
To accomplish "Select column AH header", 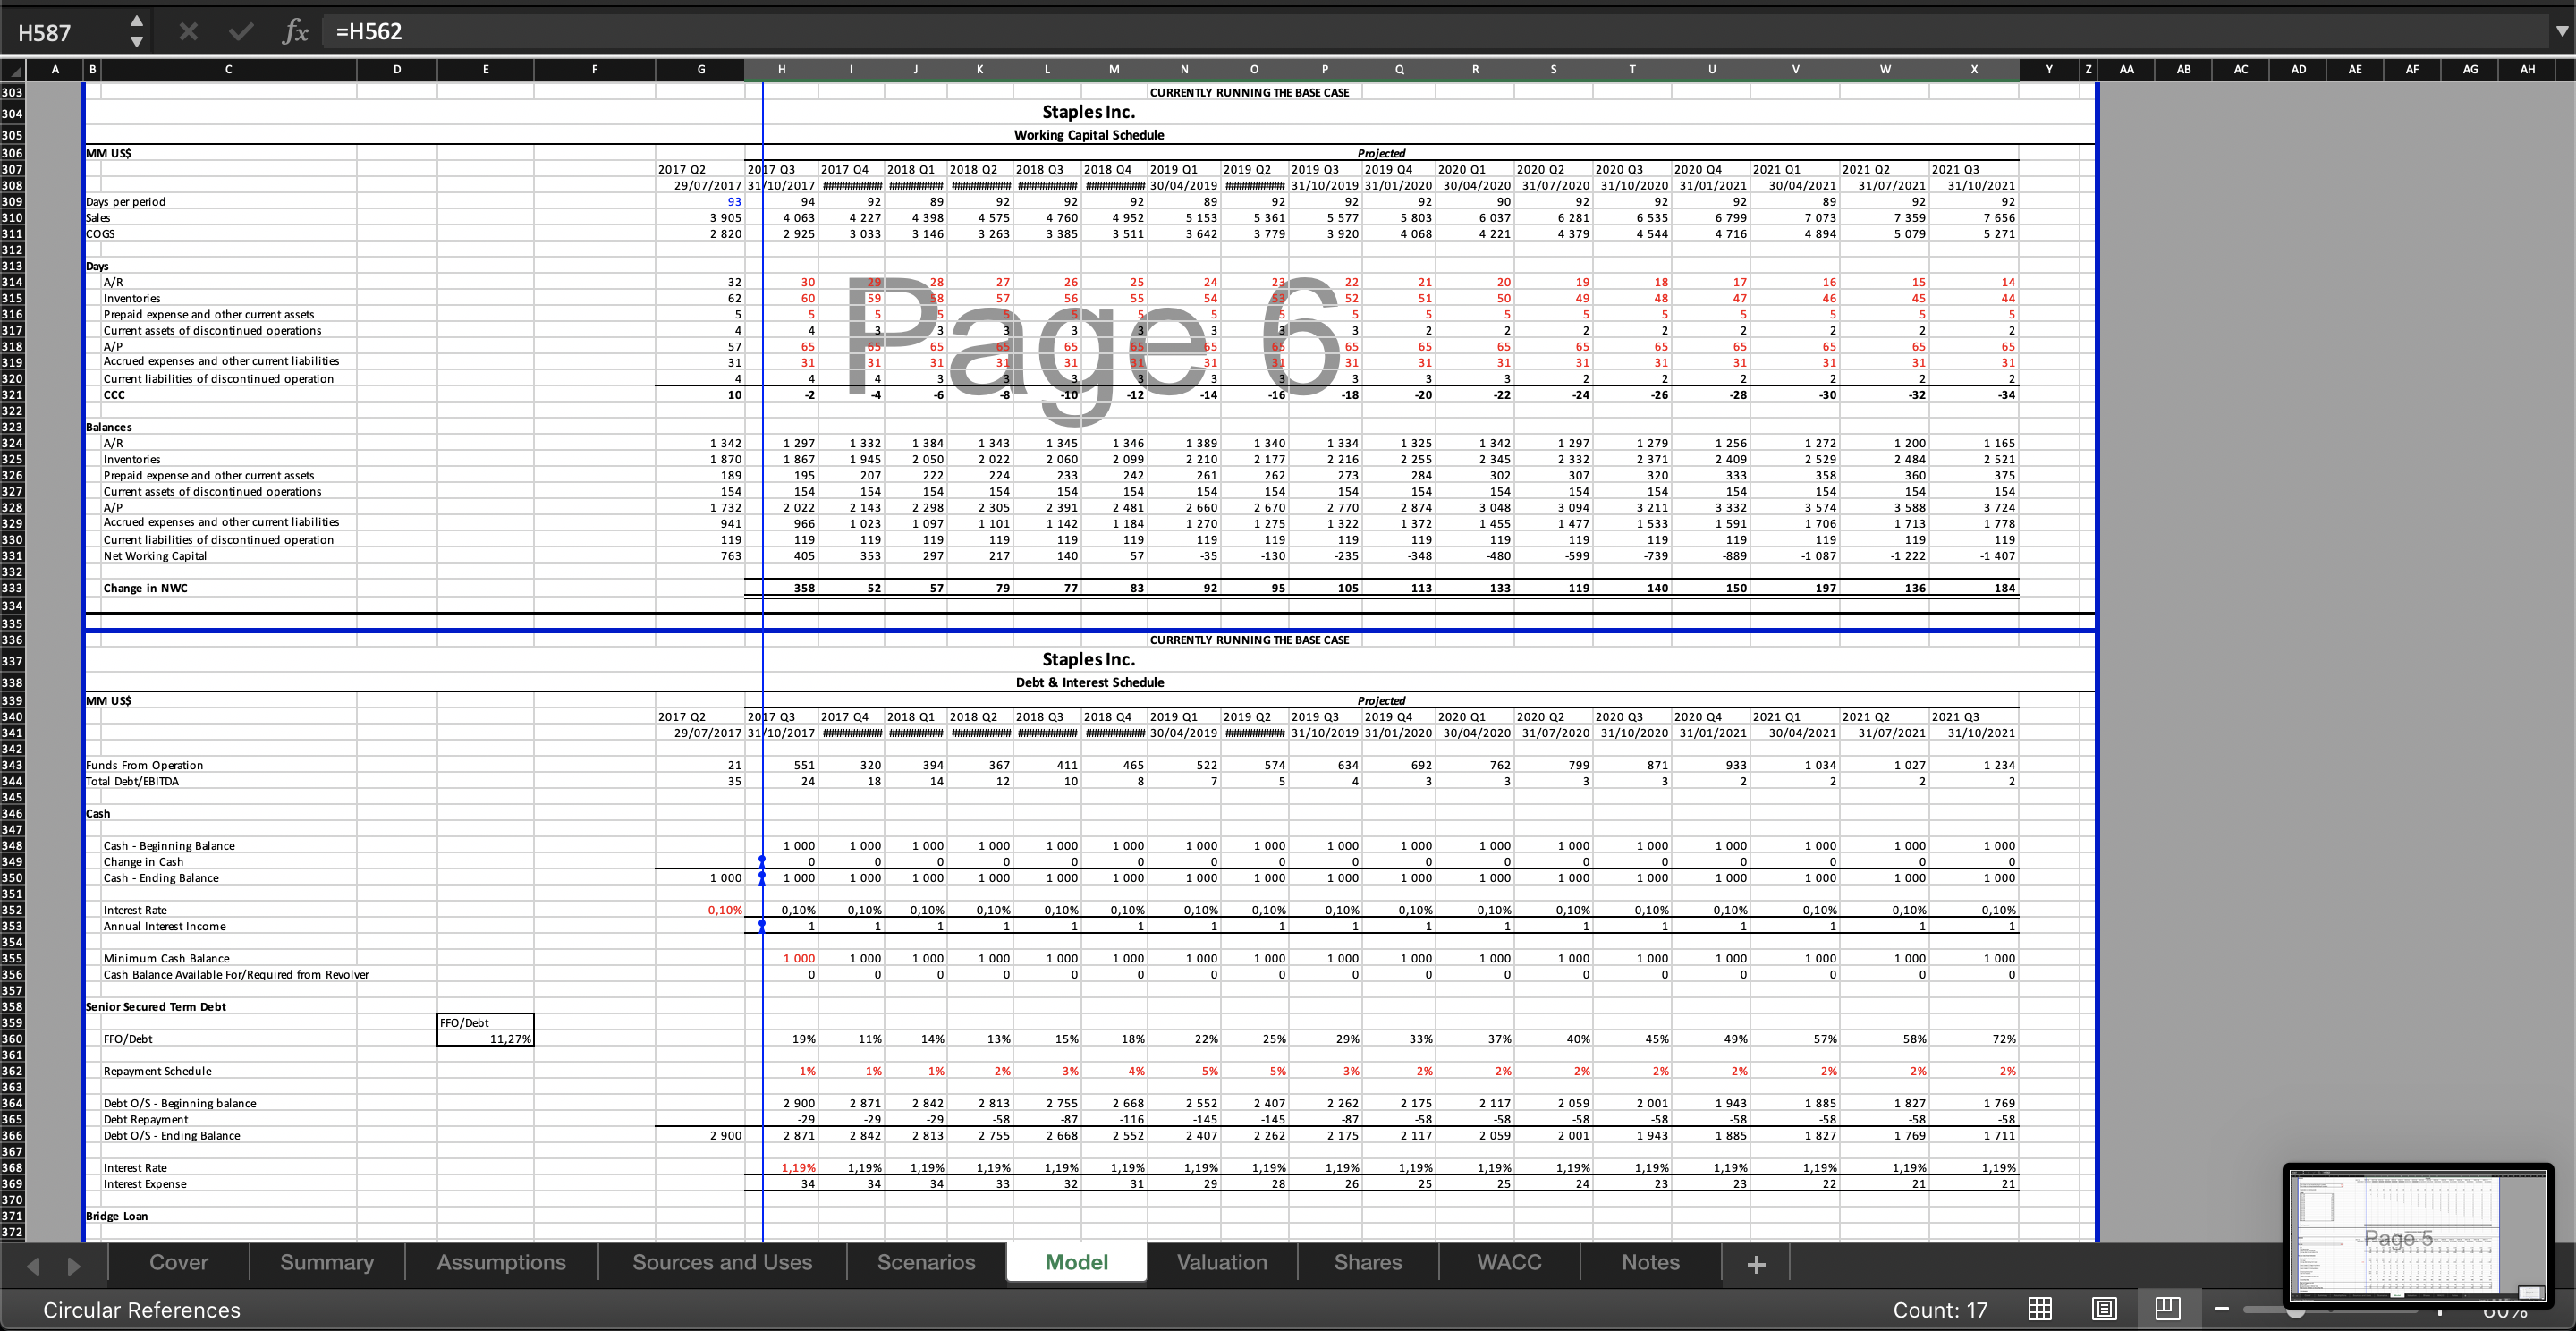I will (2527, 70).
